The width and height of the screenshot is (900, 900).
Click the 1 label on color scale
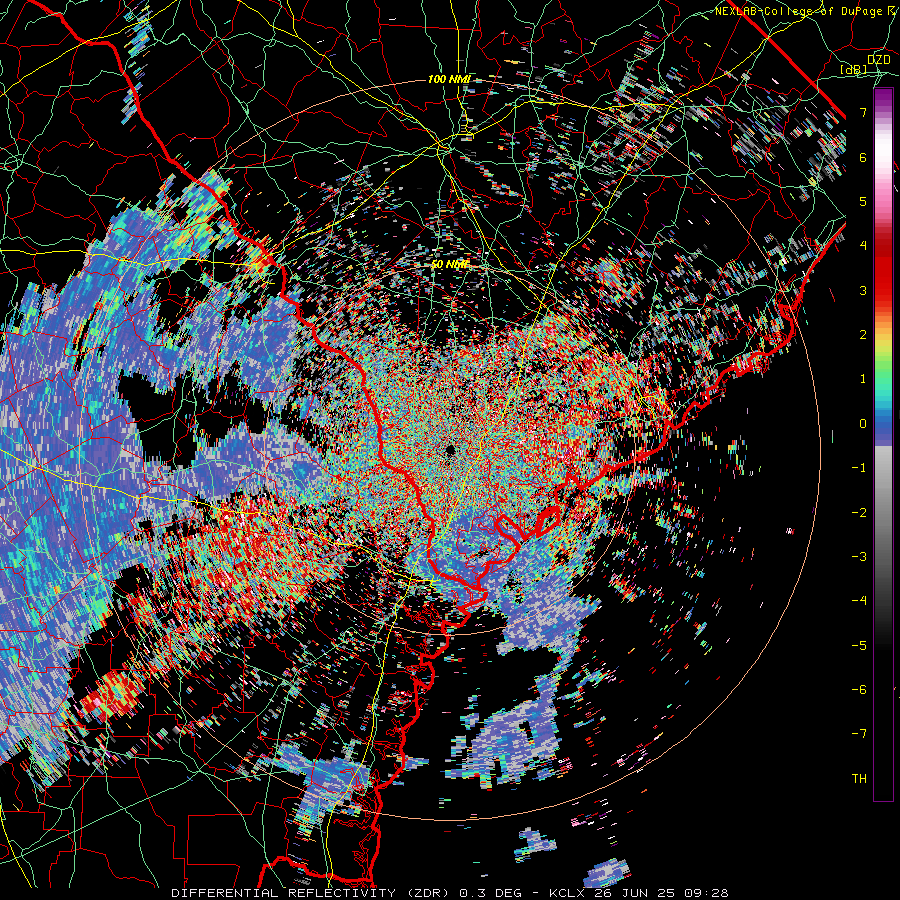pos(863,379)
